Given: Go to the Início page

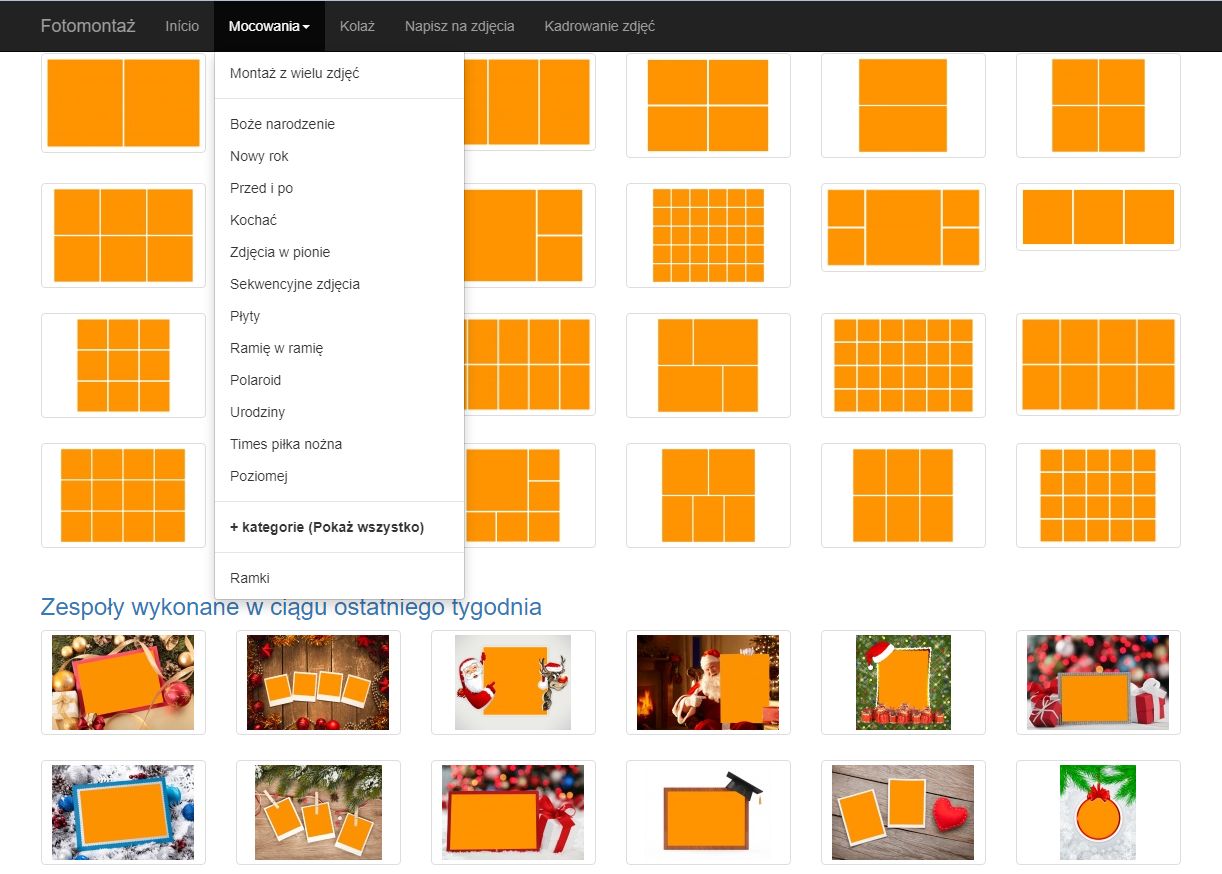Looking at the screenshot, I should [x=182, y=26].
